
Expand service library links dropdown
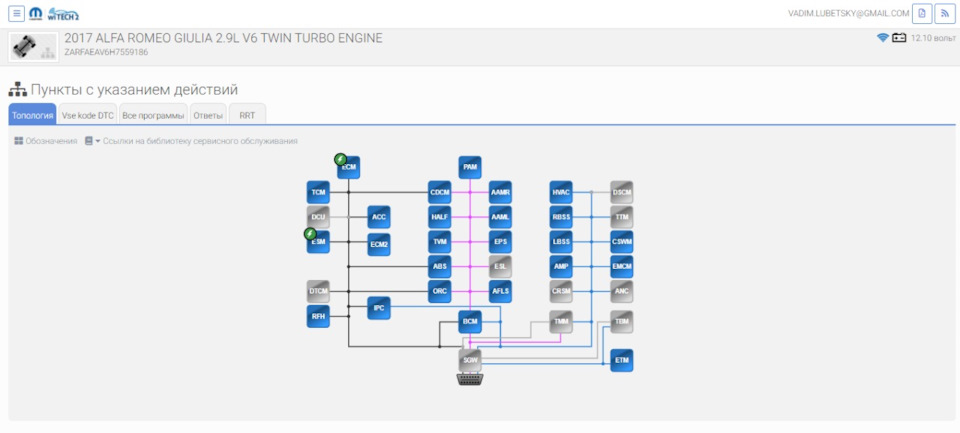pyautogui.click(x=192, y=141)
